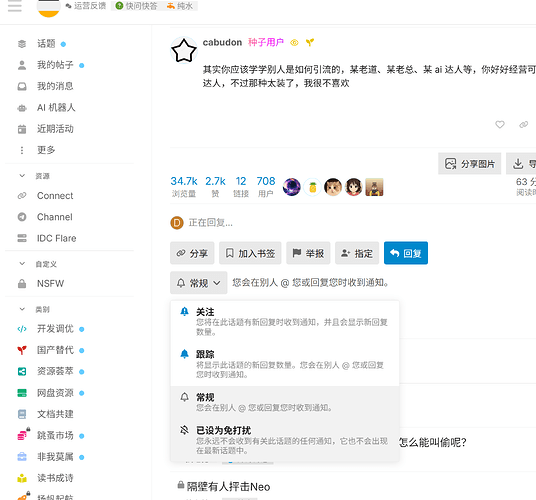Open the cat participant avatar
The image size is (536, 500).
(333, 187)
